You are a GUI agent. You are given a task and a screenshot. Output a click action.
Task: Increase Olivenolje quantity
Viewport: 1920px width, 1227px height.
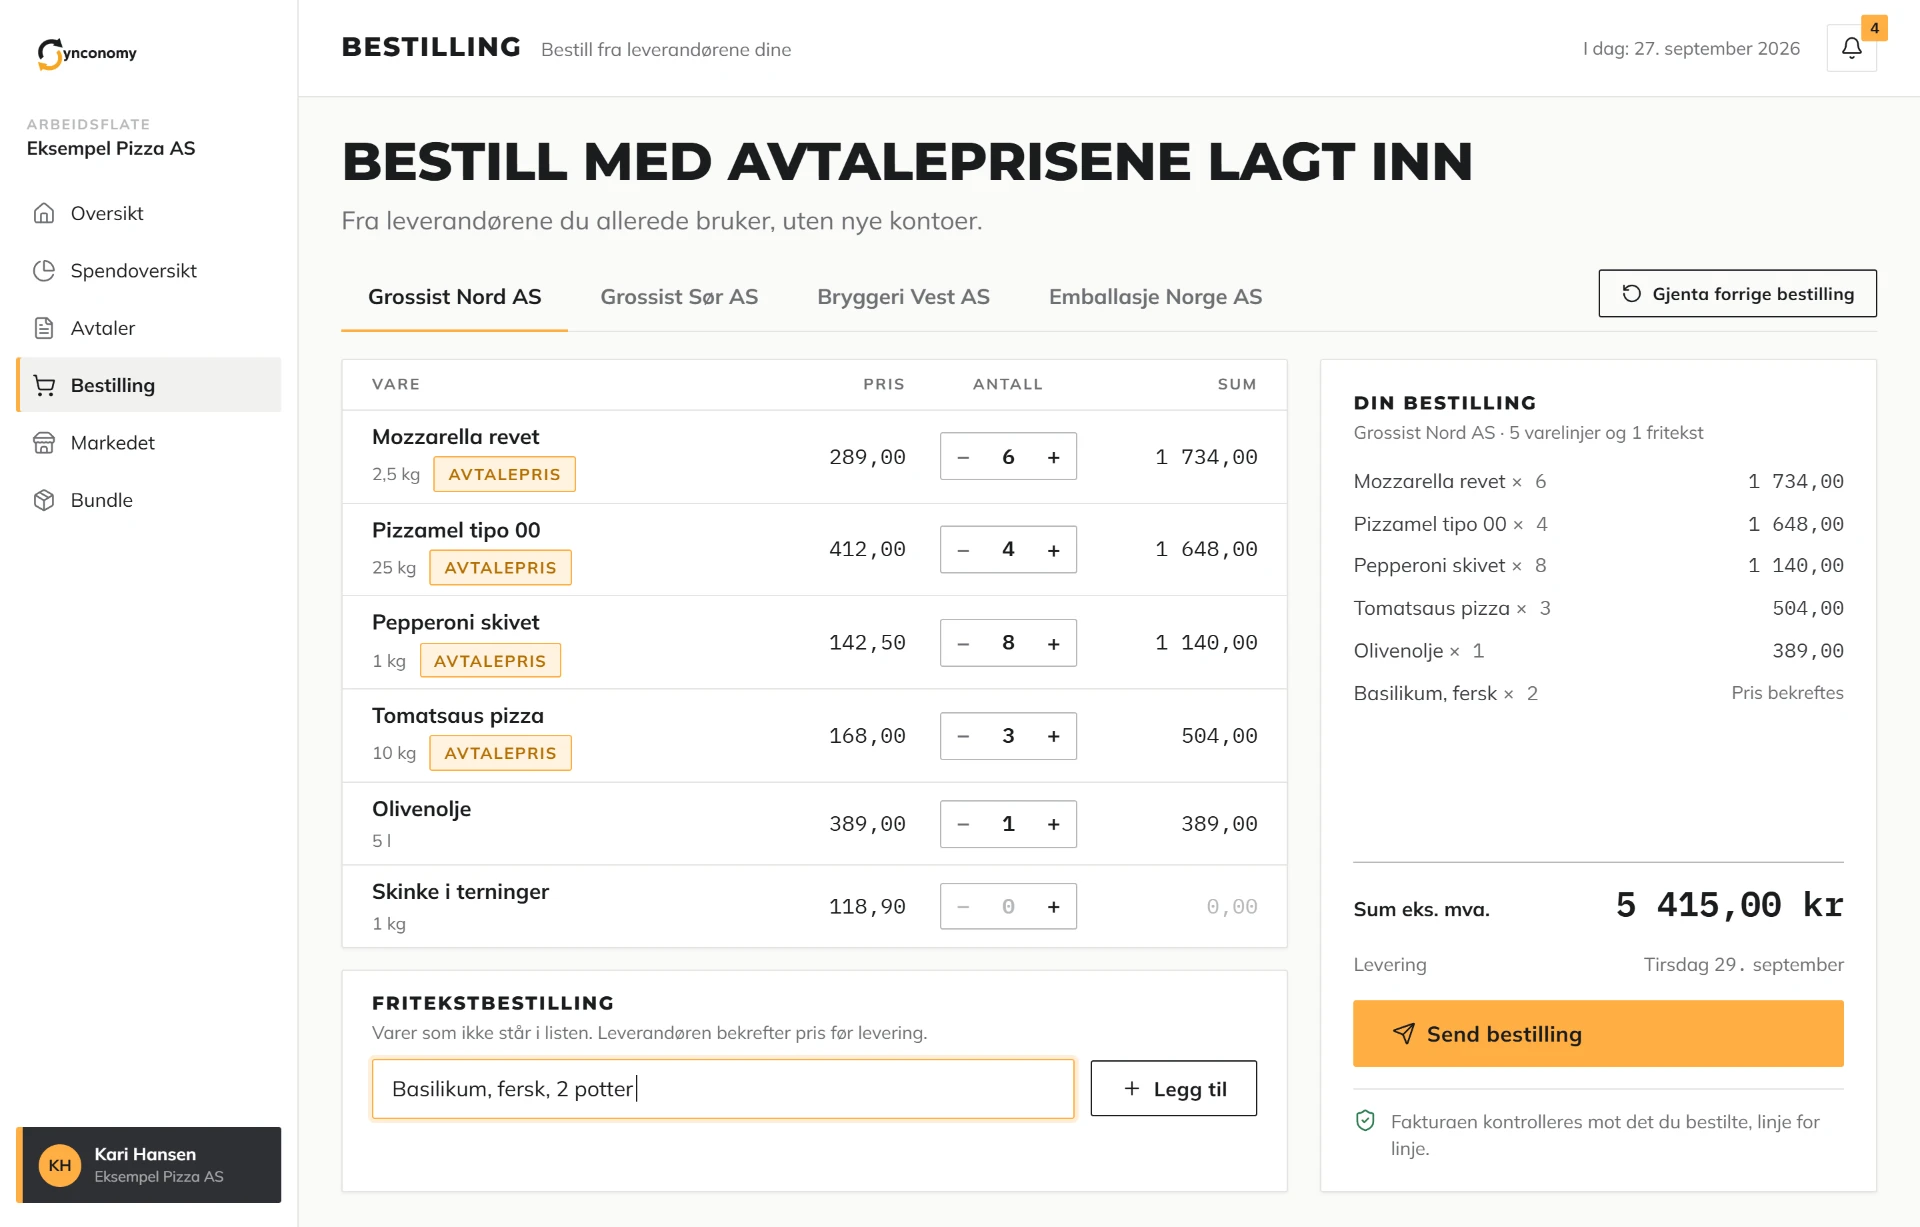coord(1053,824)
